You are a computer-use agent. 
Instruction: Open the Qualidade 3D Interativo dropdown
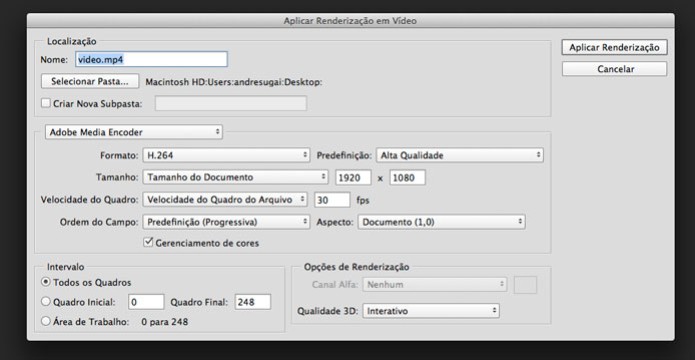pyautogui.click(x=431, y=311)
